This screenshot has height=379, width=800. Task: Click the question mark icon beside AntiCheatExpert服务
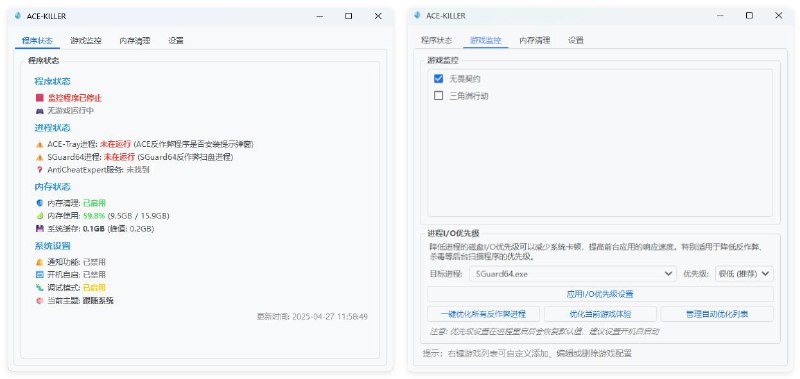pyautogui.click(x=40, y=170)
